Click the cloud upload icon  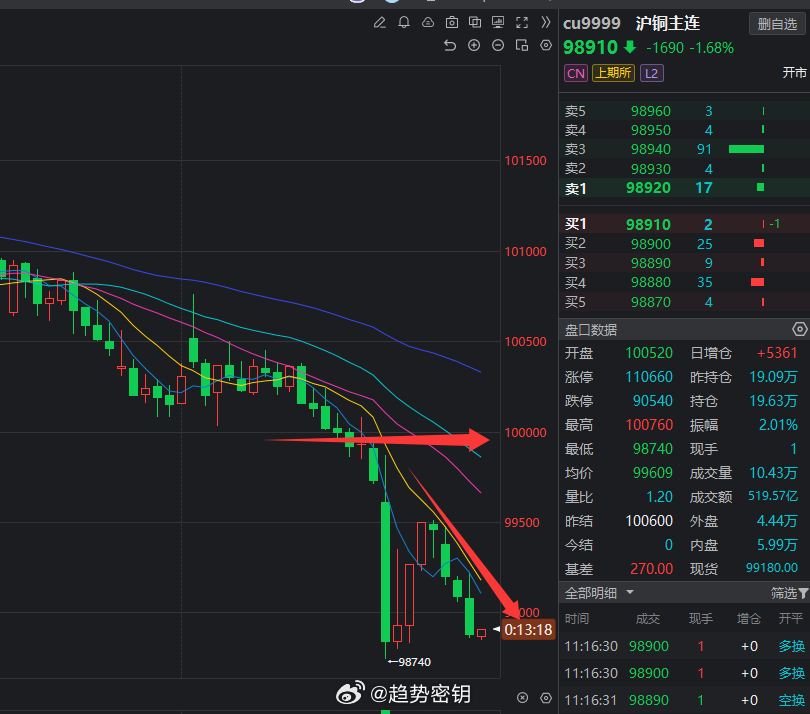[x=428, y=22]
